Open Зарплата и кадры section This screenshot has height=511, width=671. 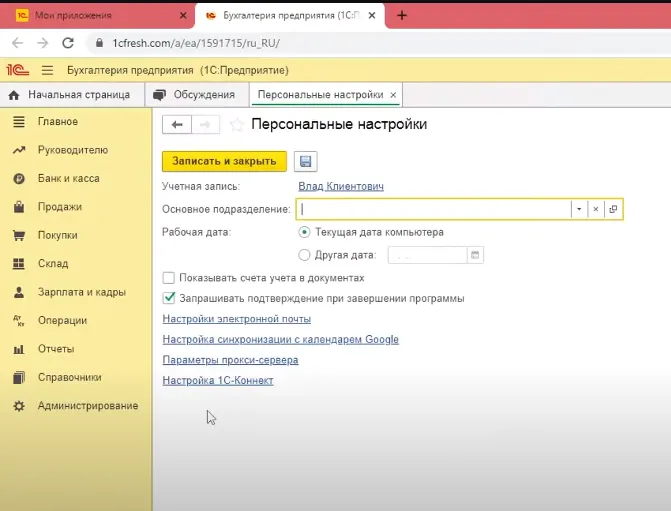click(x=81, y=292)
